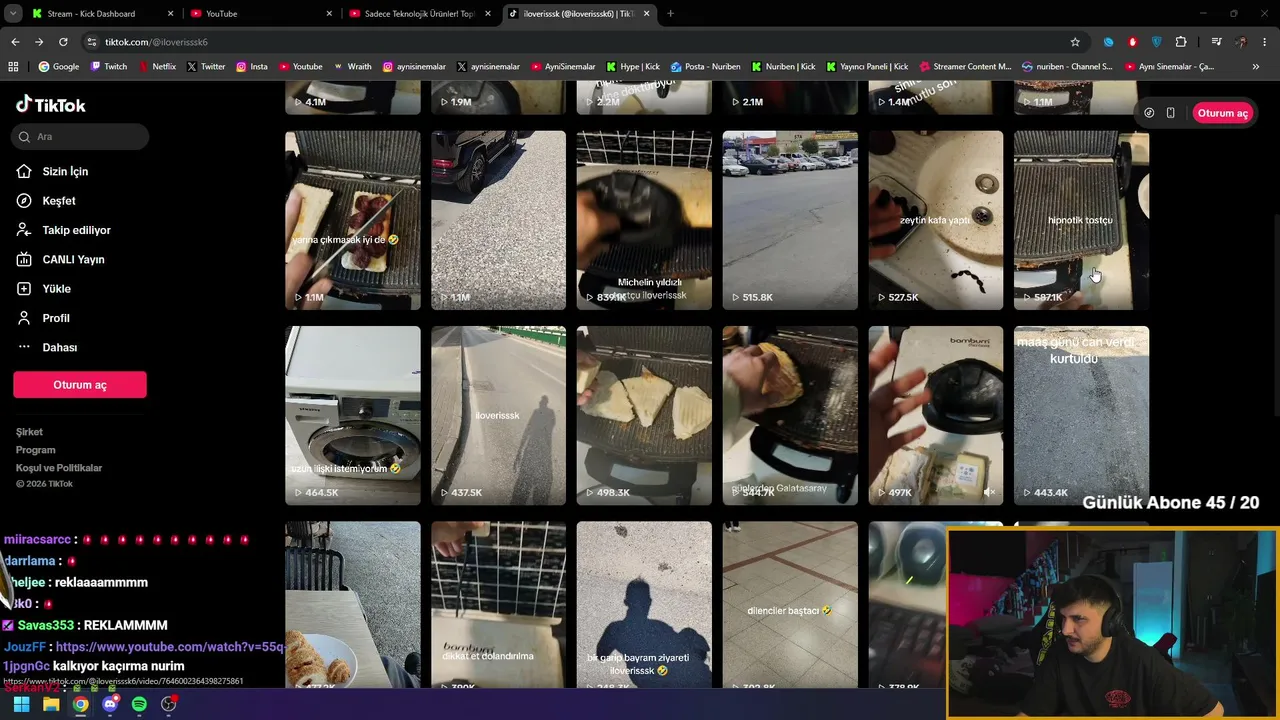Open the Chrome three-dot menu
Screen dimensions: 1280x720
1264,42
